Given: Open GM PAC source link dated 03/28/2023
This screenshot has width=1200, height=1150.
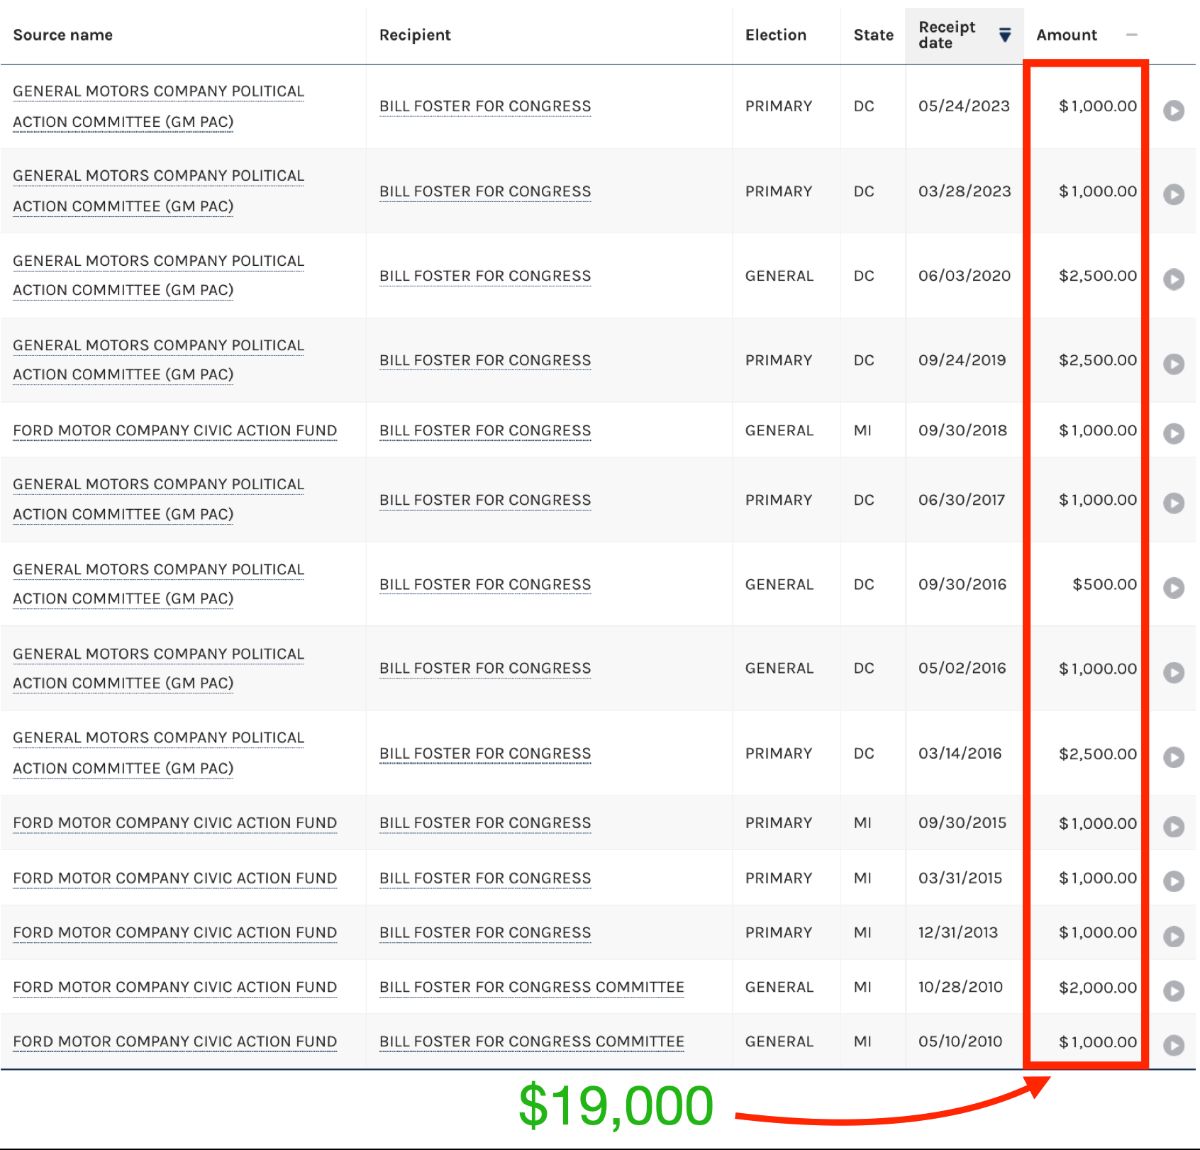Looking at the screenshot, I should 158,191.
